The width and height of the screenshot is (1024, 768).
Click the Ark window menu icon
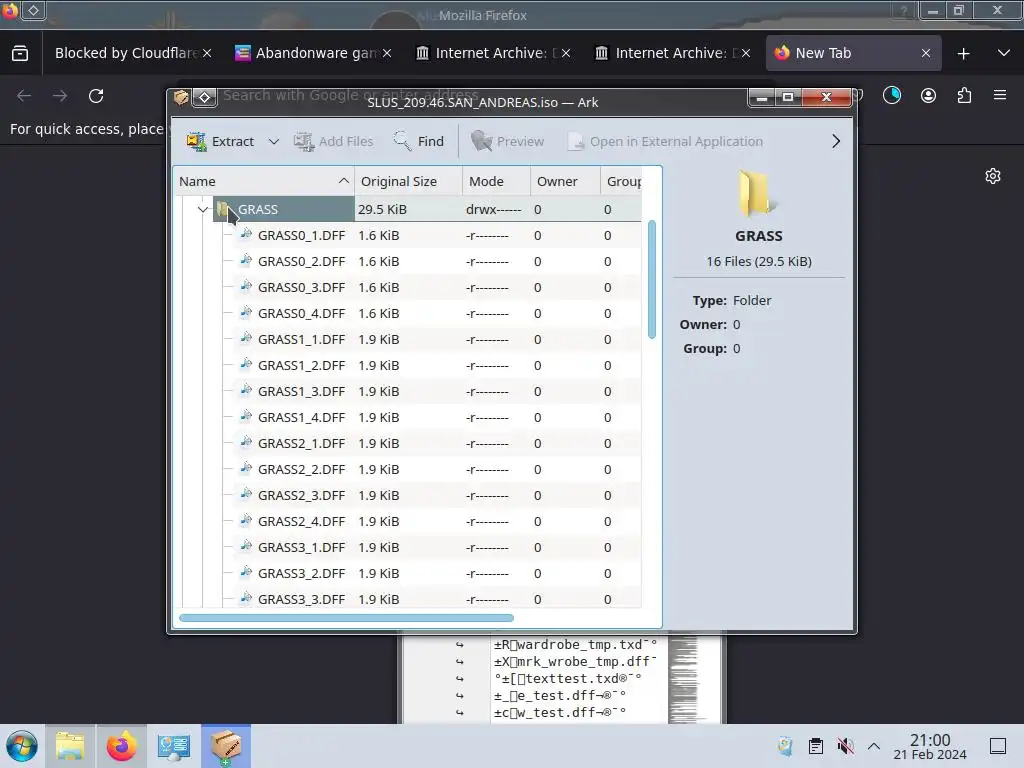pos(181,98)
